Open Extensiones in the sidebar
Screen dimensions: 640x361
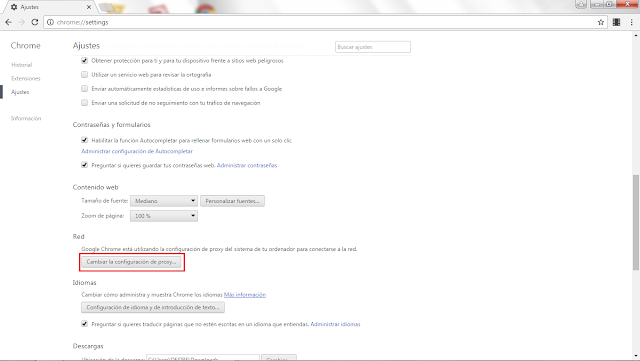[26, 78]
